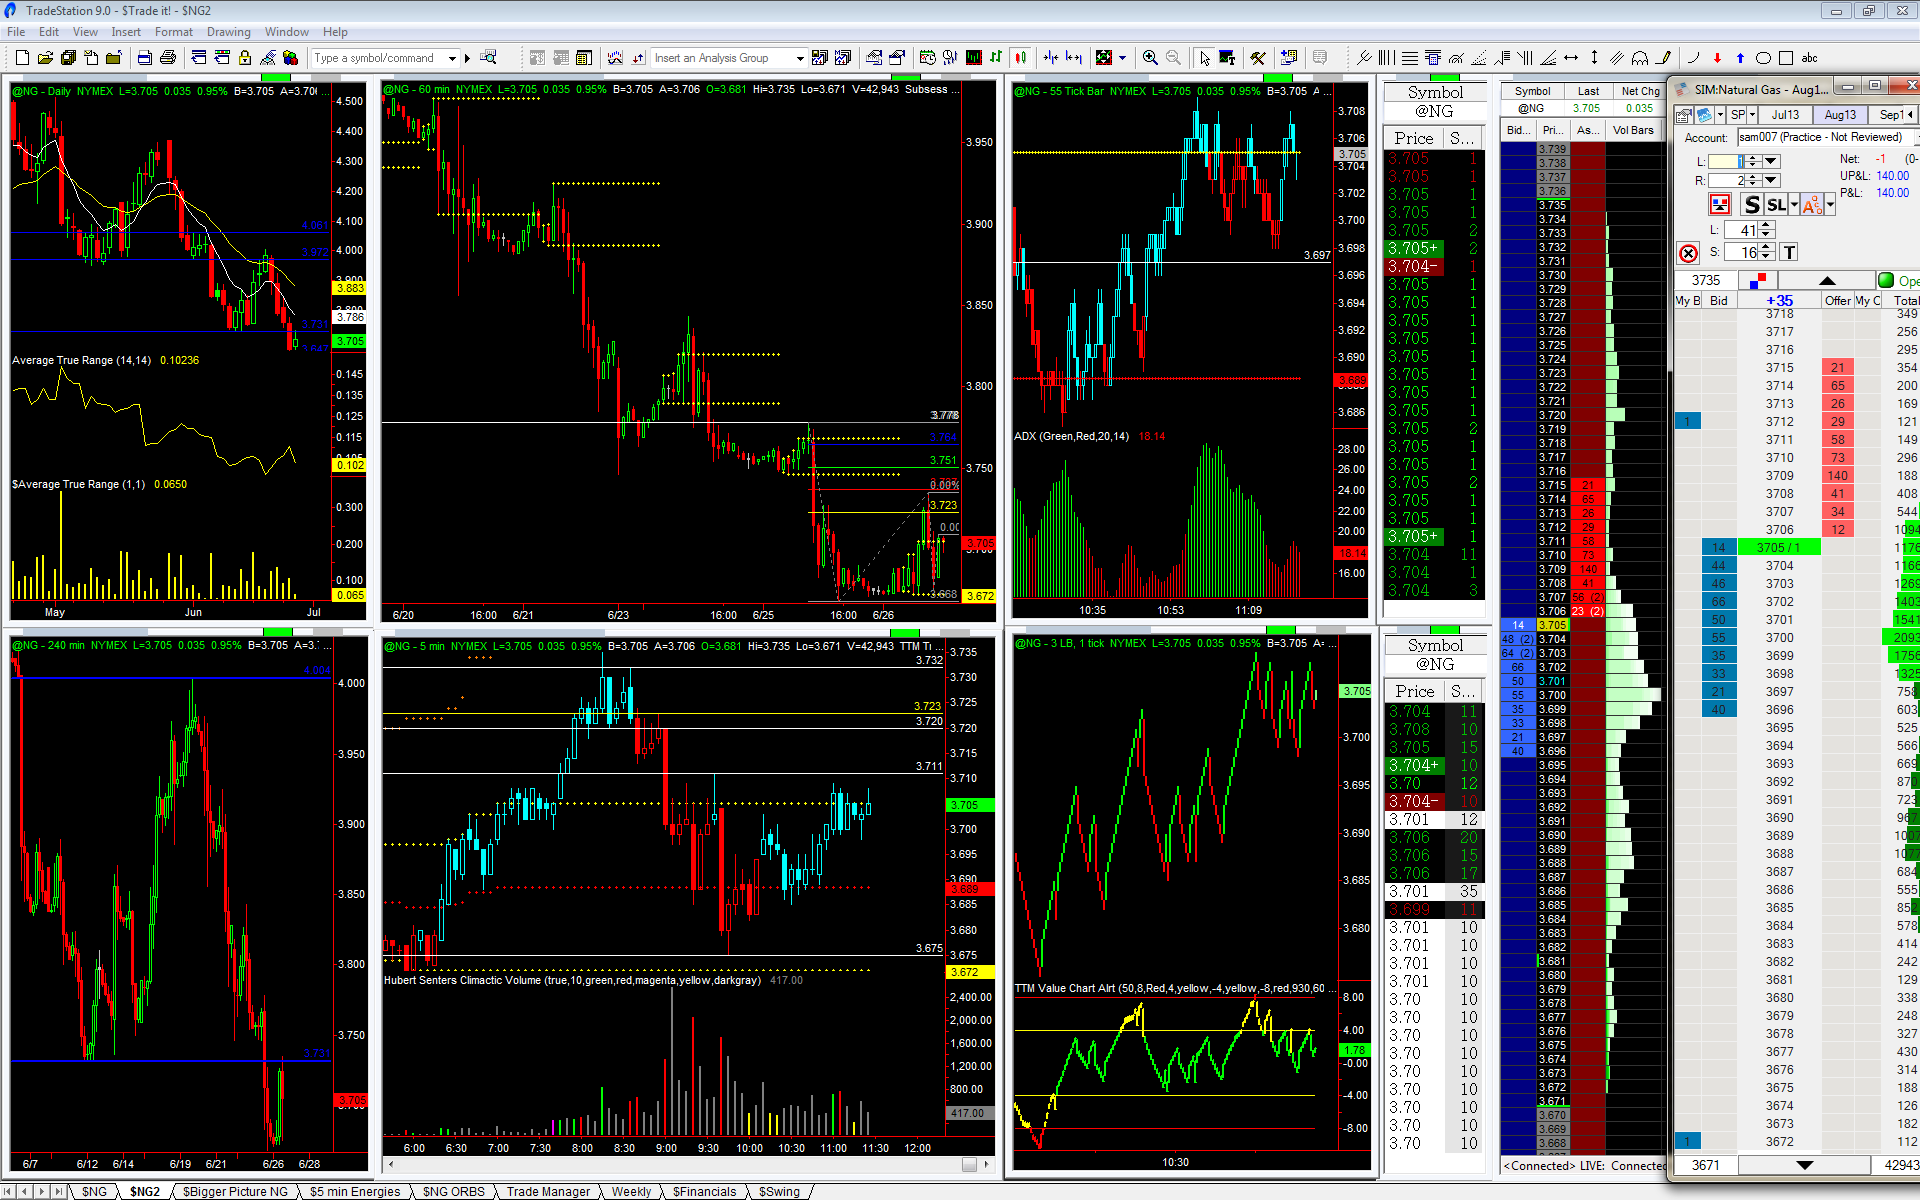Open the Insert menu
Viewport: 1920px width, 1200px height.
click(126, 32)
